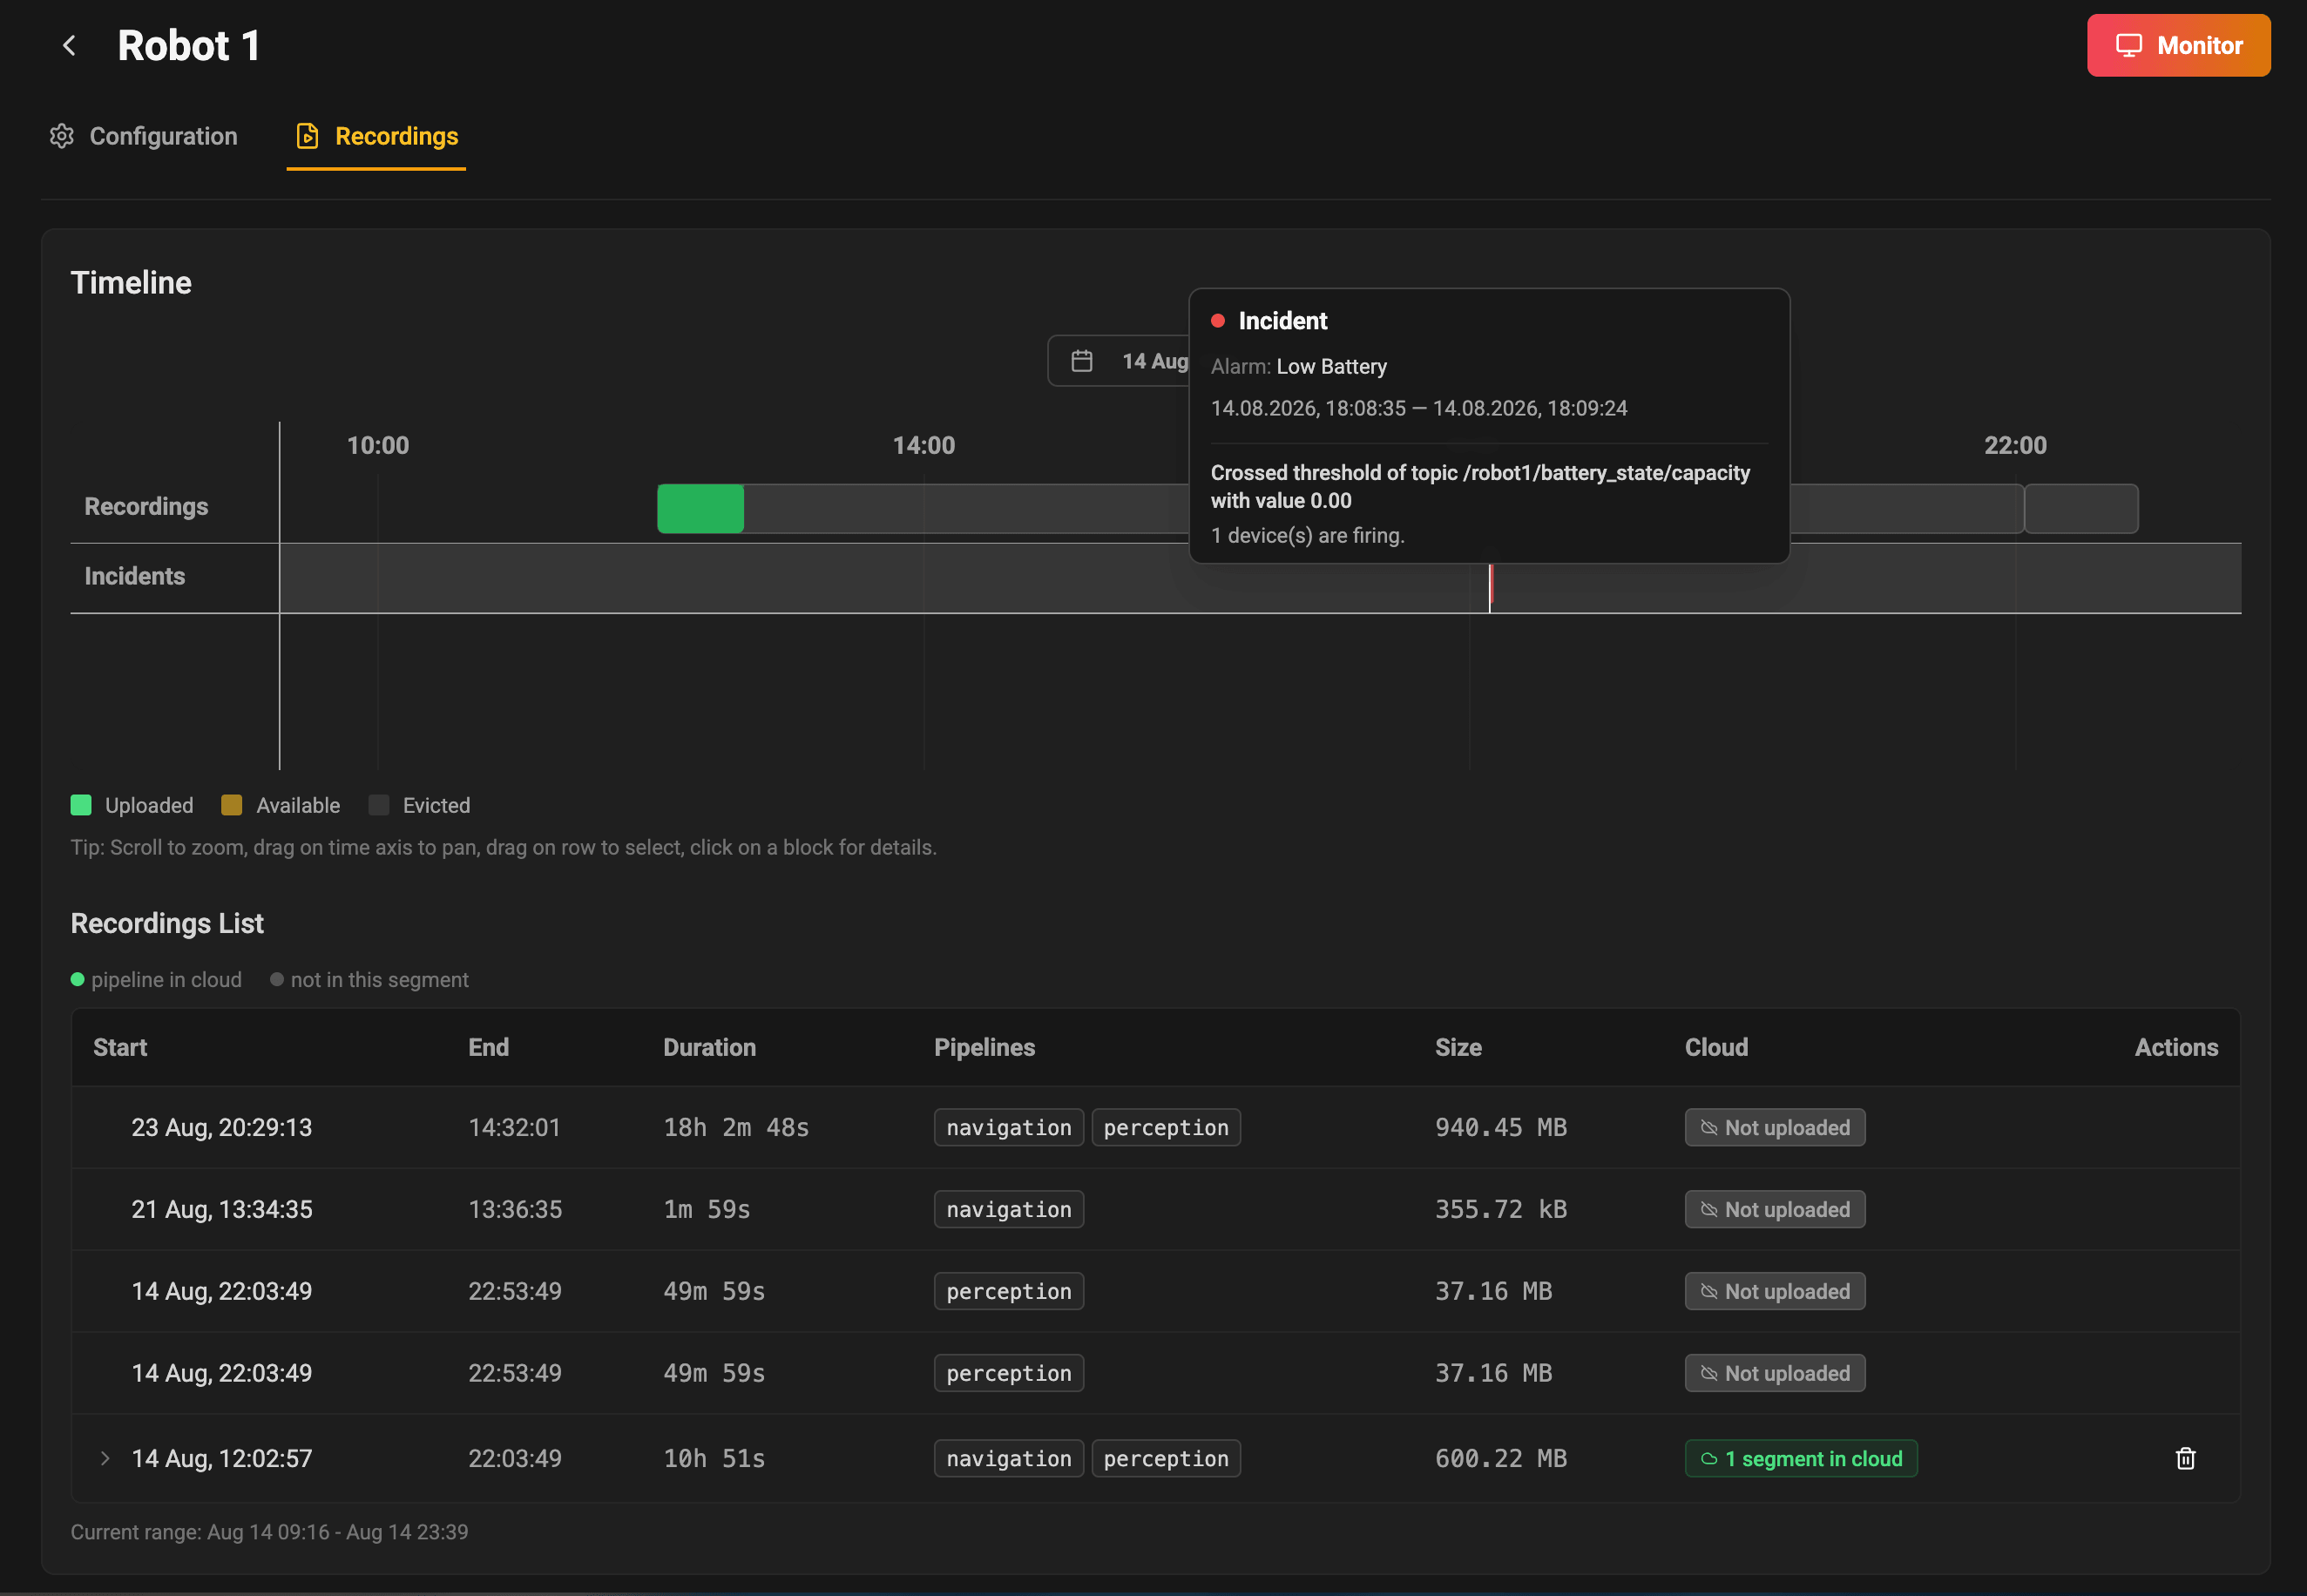Click the Recordings timeline row label
The width and height of the screenshot is (2307, 1596).
click(146, 506)
